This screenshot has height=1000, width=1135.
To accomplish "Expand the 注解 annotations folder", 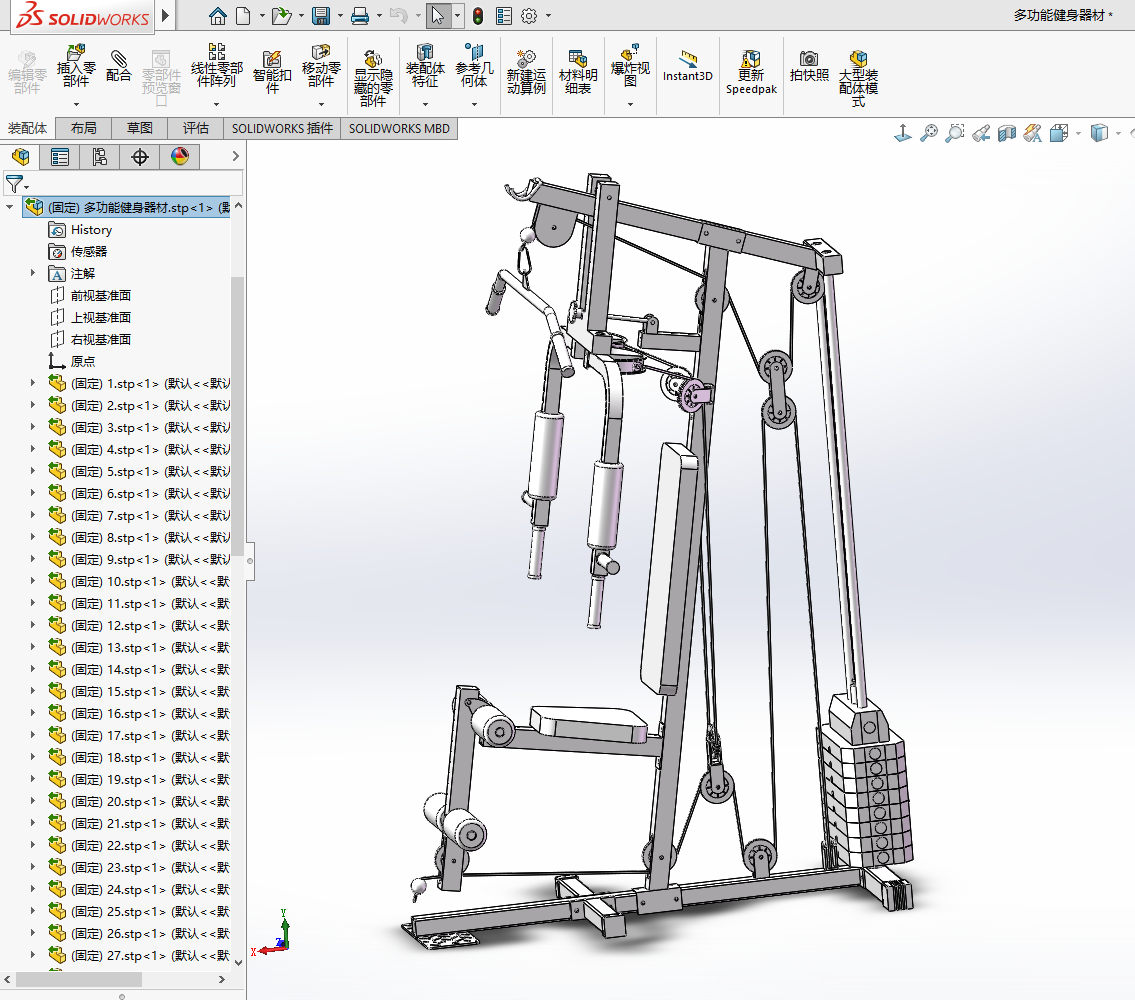I will 33,273.
